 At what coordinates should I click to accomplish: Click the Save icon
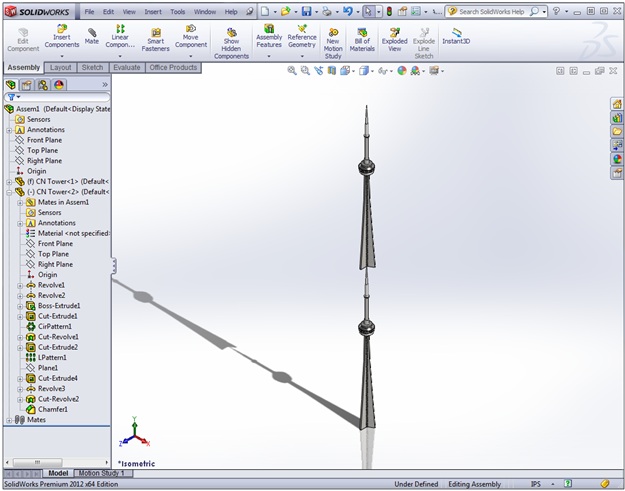click(306, 12)
